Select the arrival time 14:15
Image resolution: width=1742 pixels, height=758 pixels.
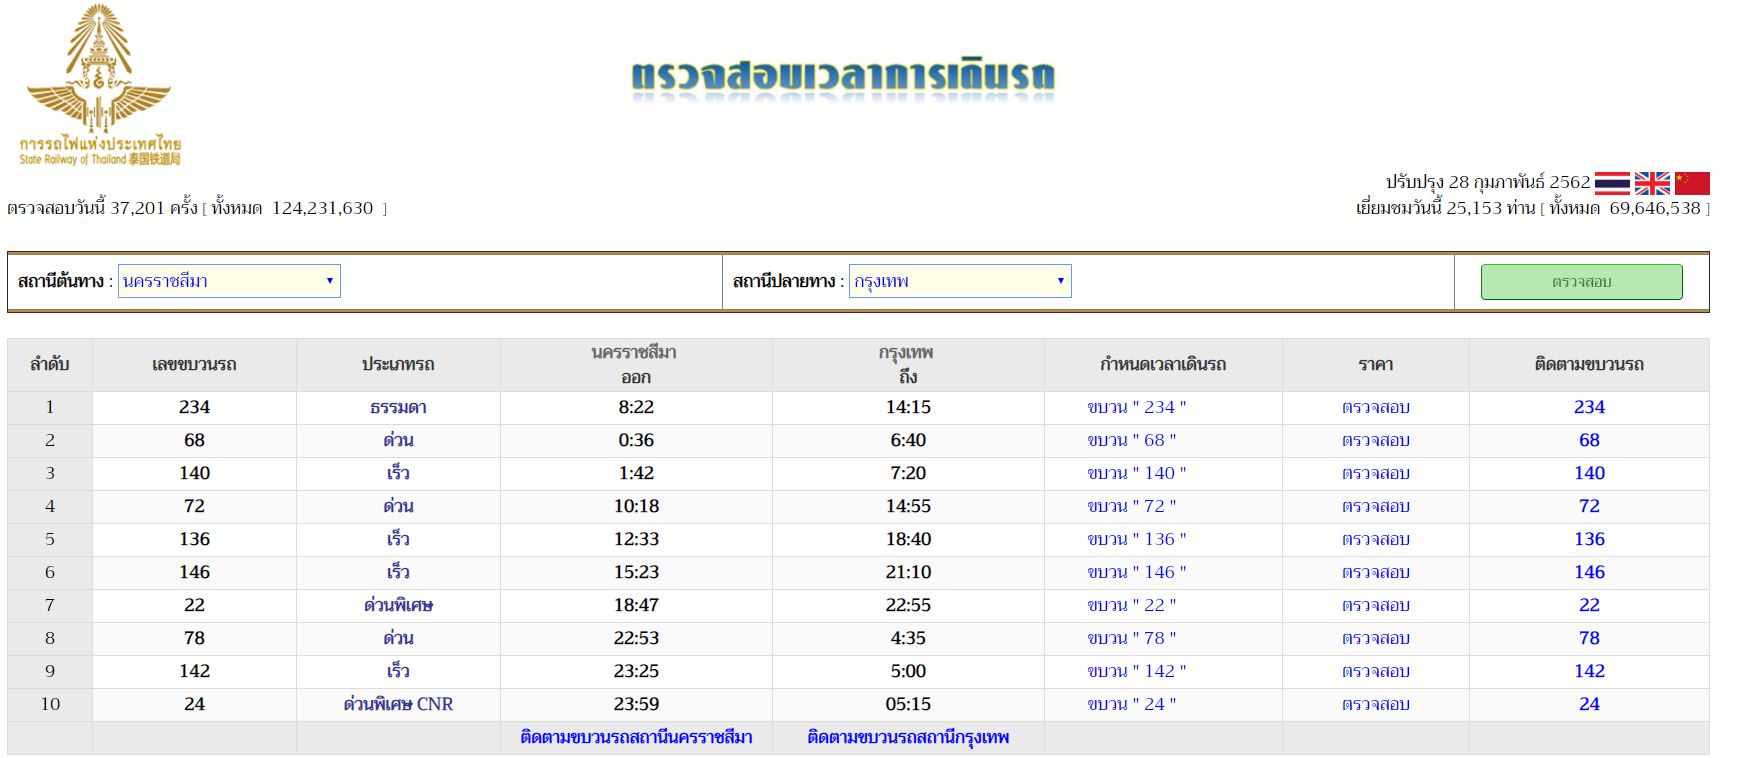[908, 407]
